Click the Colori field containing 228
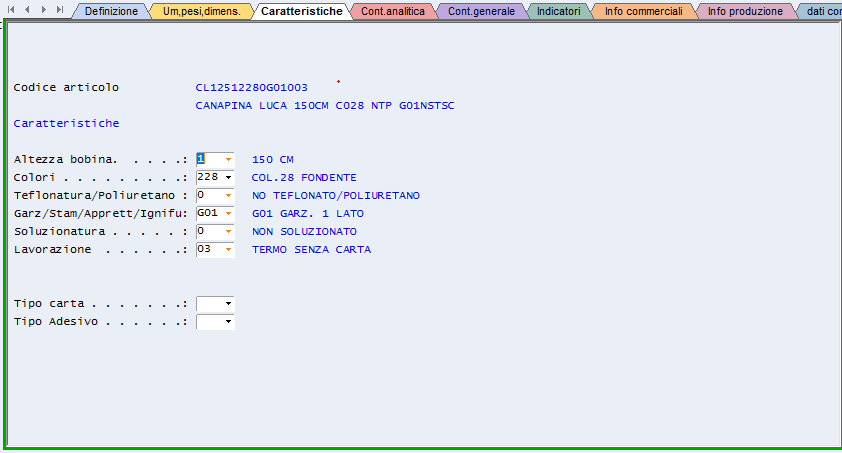 point(209,177)
